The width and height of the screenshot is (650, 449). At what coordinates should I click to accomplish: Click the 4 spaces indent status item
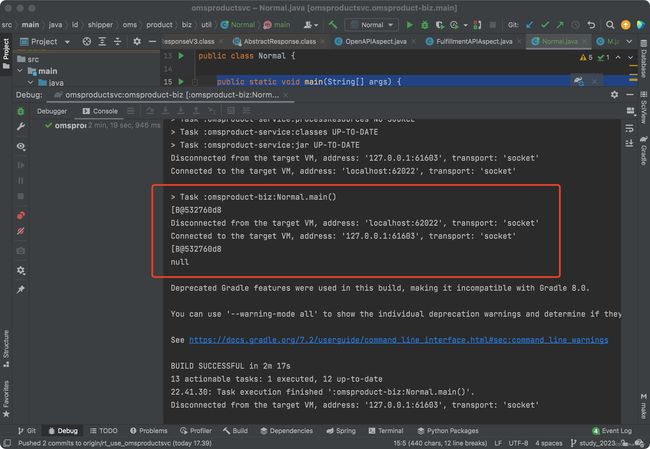pos(549,443)
